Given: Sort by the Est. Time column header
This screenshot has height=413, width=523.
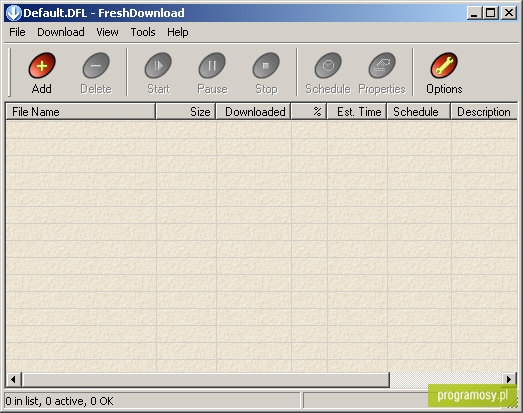Looking at the screenshot, I should (x=357, y=111).
